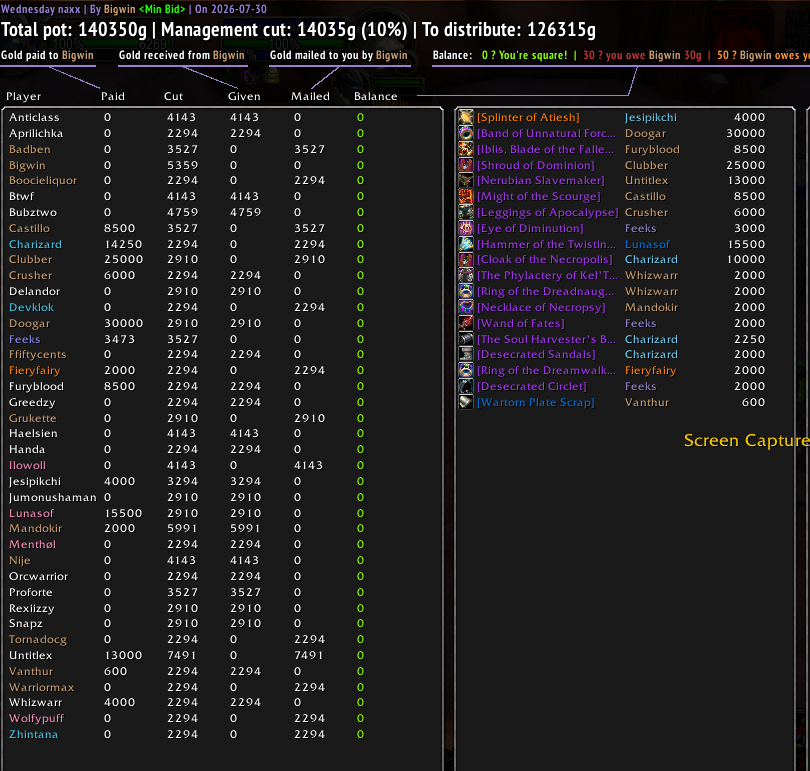Click the Wartorn Plate Scrap icon
Screen dimensions: 810x771
coord(466,402)
